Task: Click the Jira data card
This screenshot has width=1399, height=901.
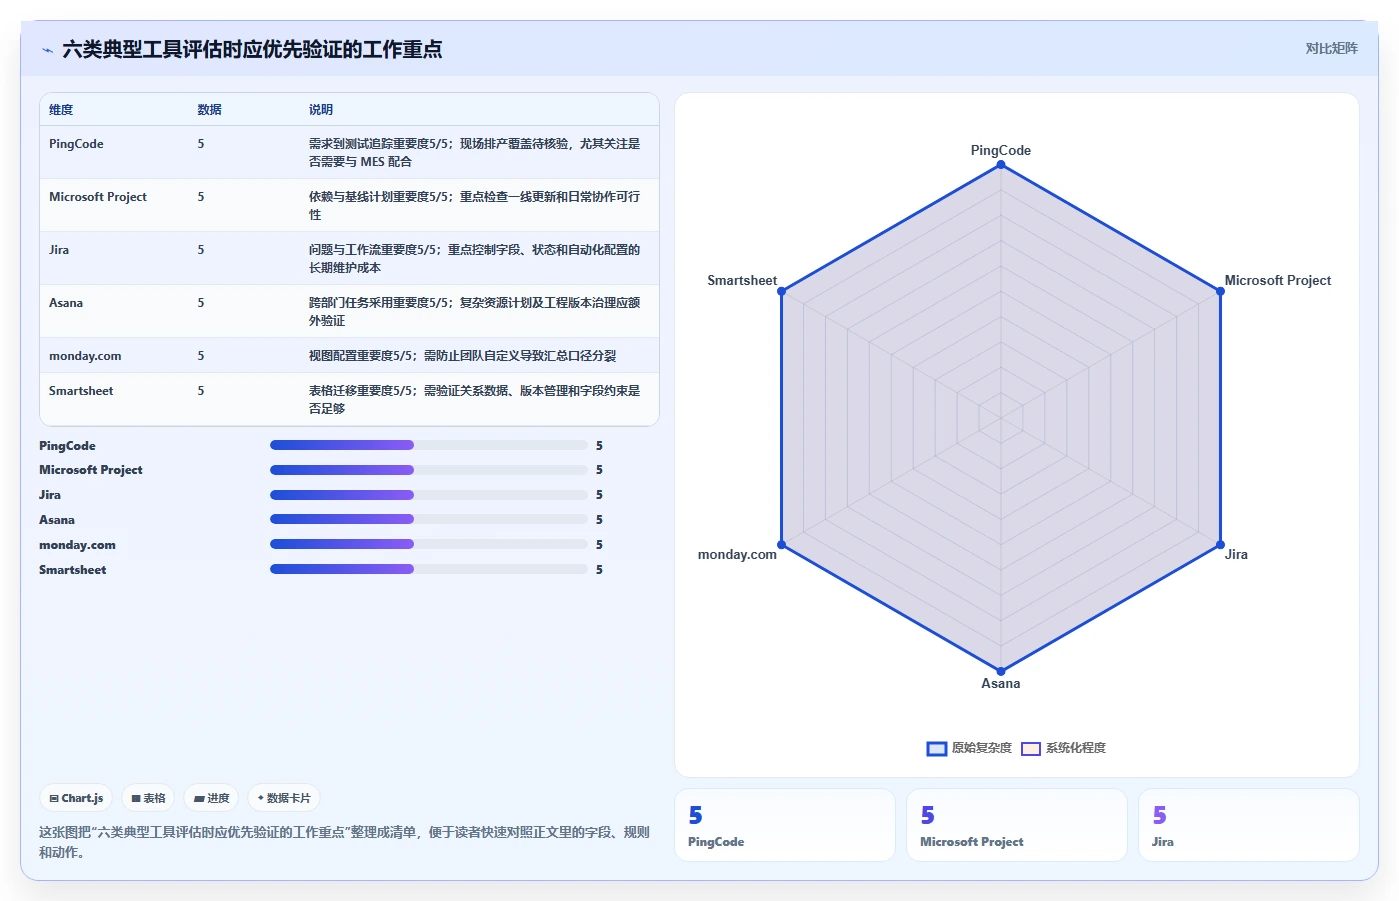Action: [x=1249, y=825]
